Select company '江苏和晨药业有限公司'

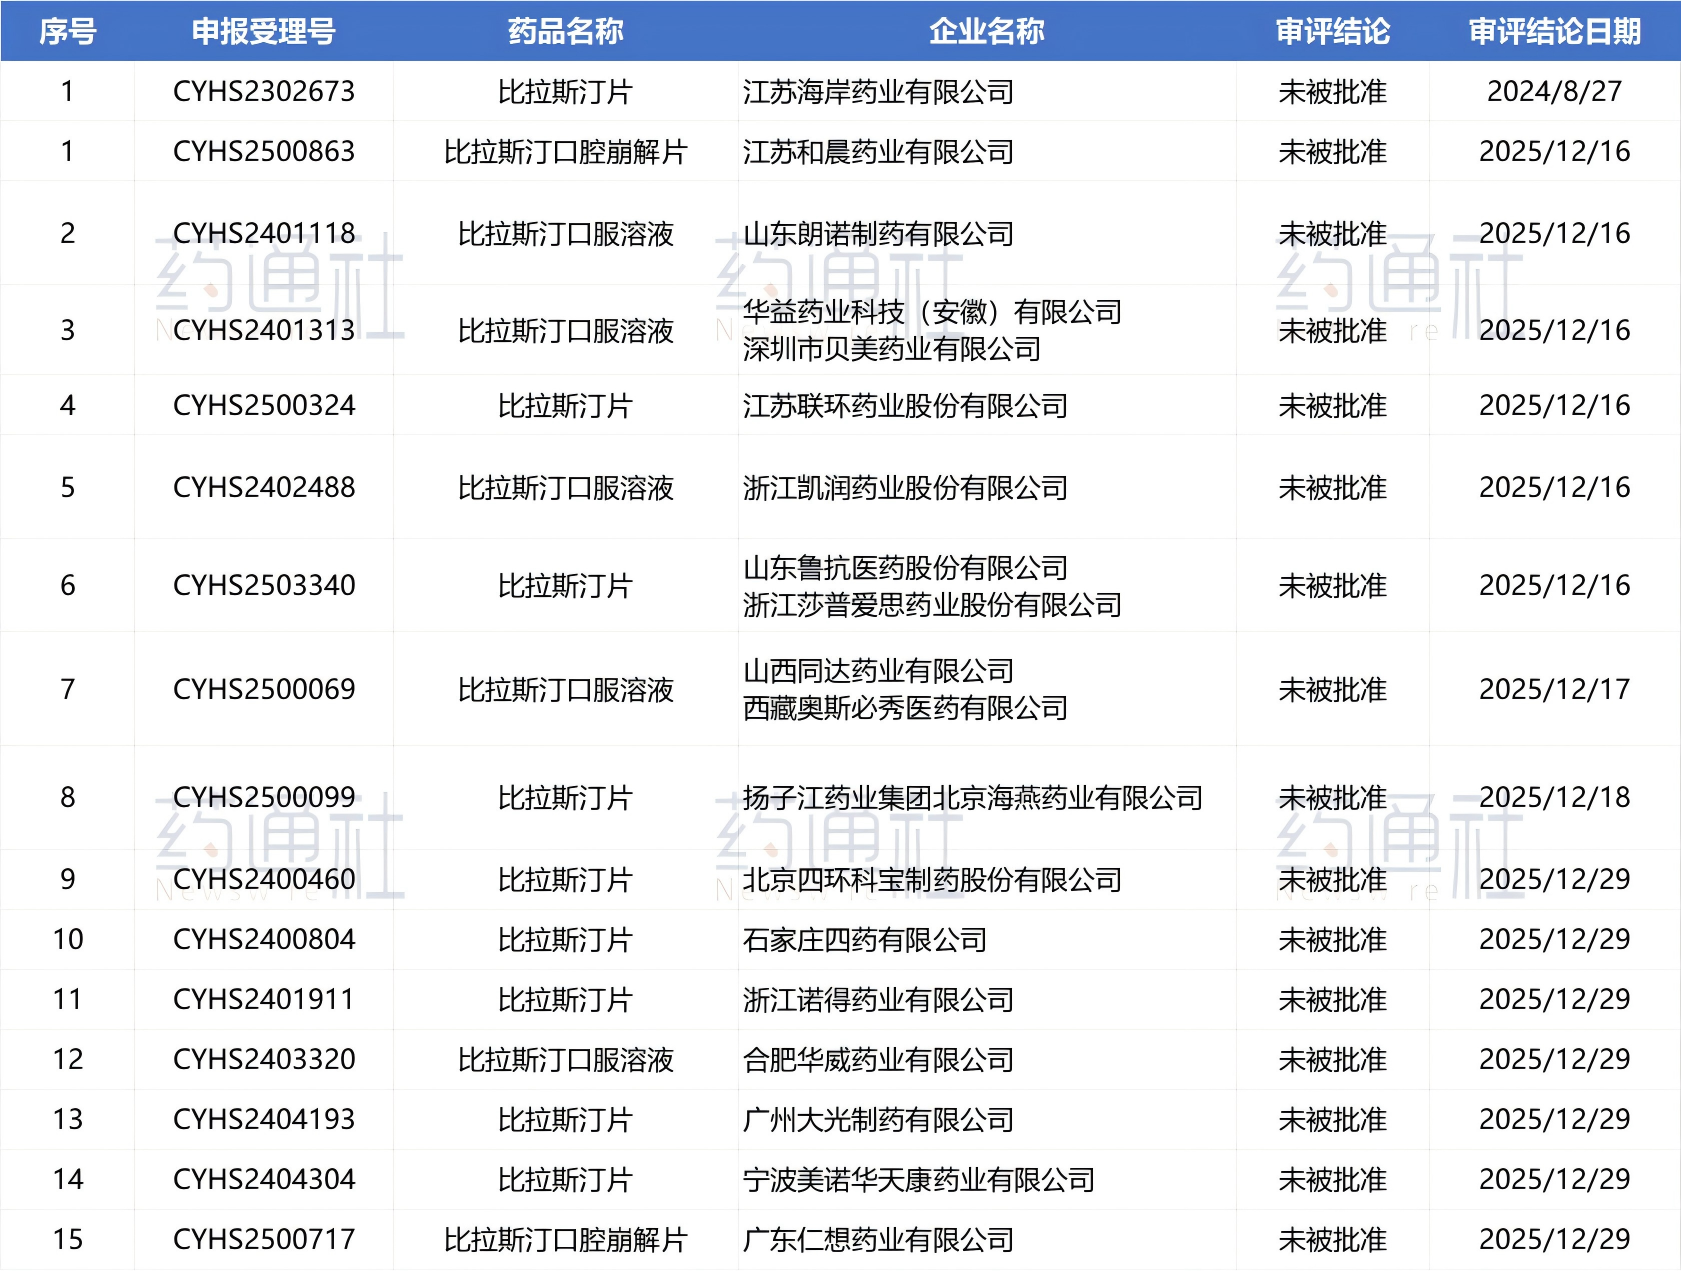tap(878, 152)
